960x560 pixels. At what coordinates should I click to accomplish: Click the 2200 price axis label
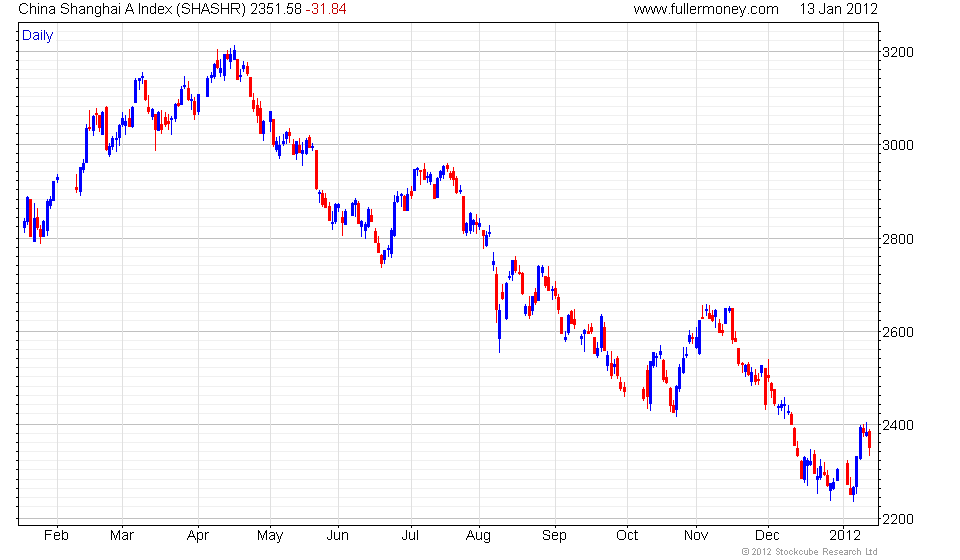(898, 518)
